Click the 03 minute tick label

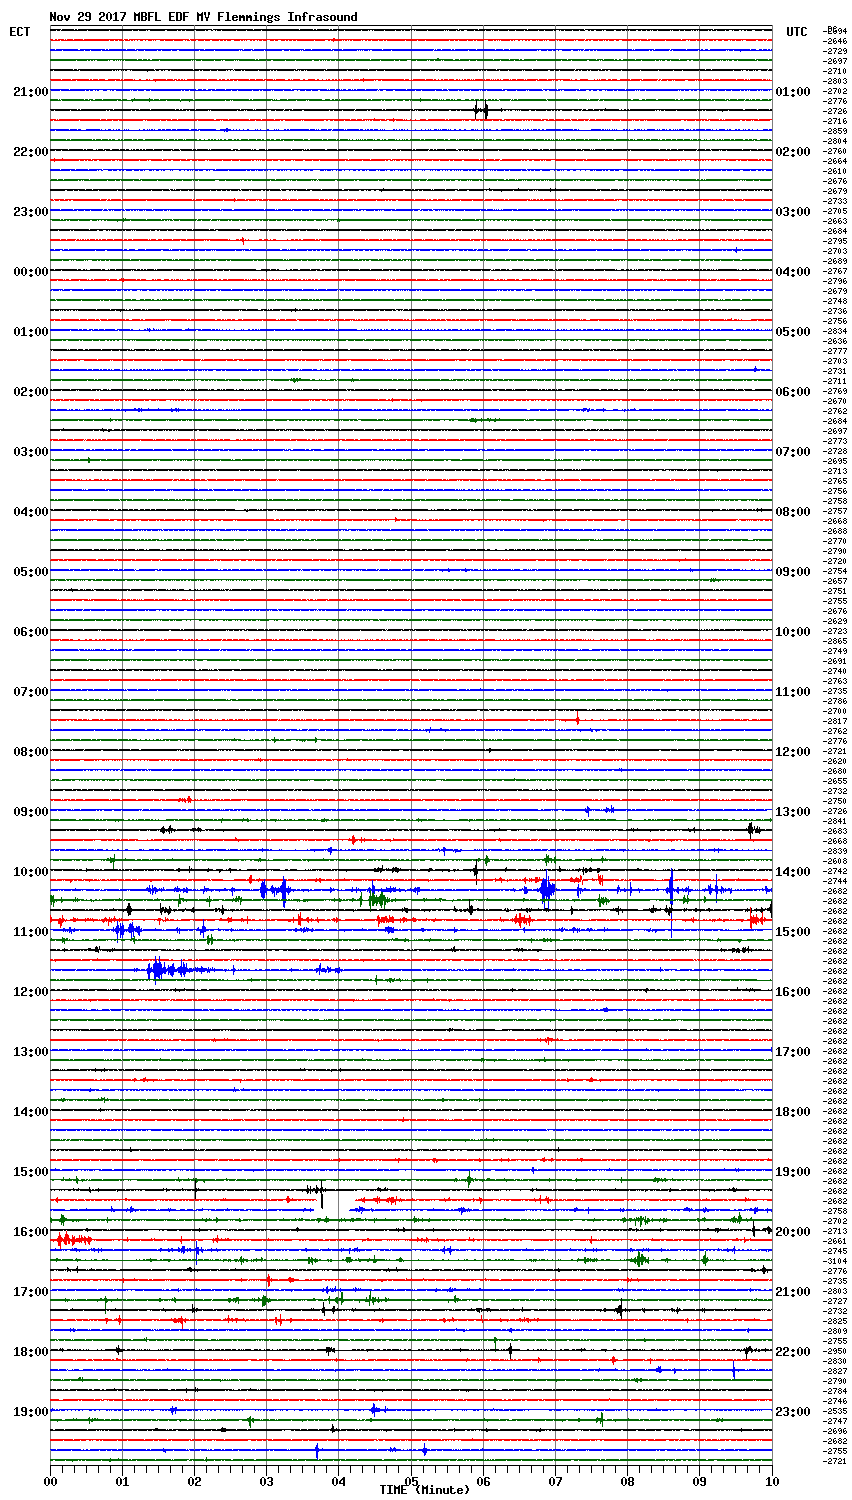coord(266,1481)
